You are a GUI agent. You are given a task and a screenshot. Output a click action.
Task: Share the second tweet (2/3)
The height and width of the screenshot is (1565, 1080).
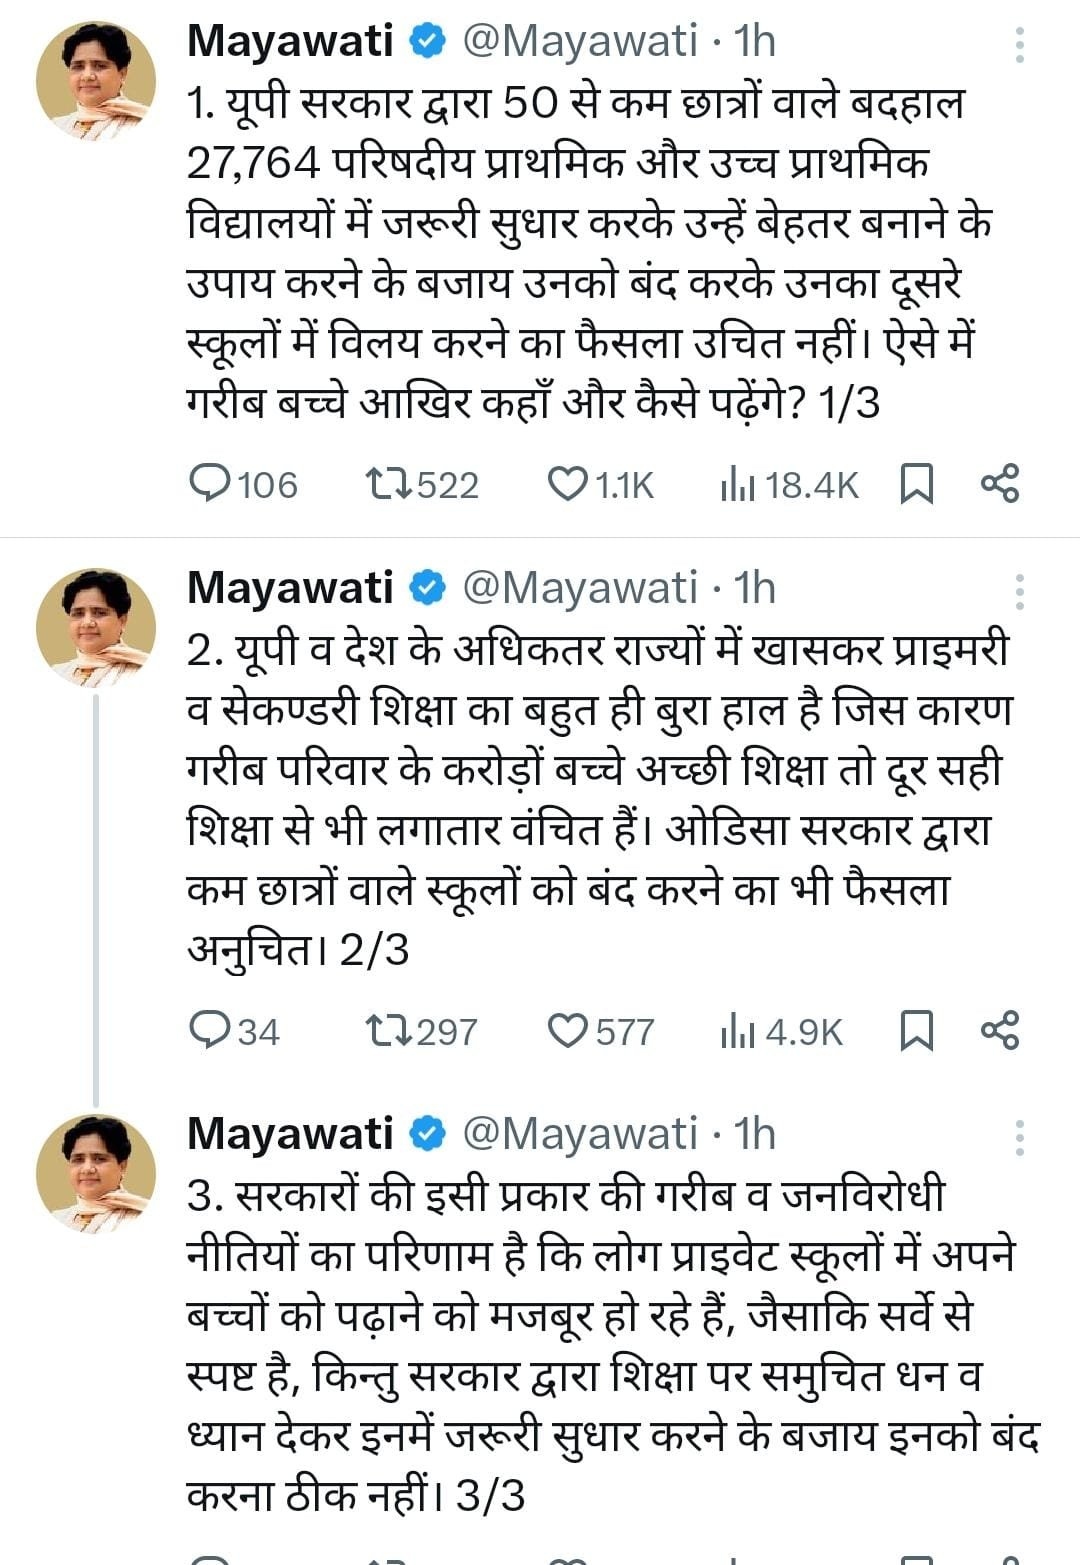(1000, 1031)
